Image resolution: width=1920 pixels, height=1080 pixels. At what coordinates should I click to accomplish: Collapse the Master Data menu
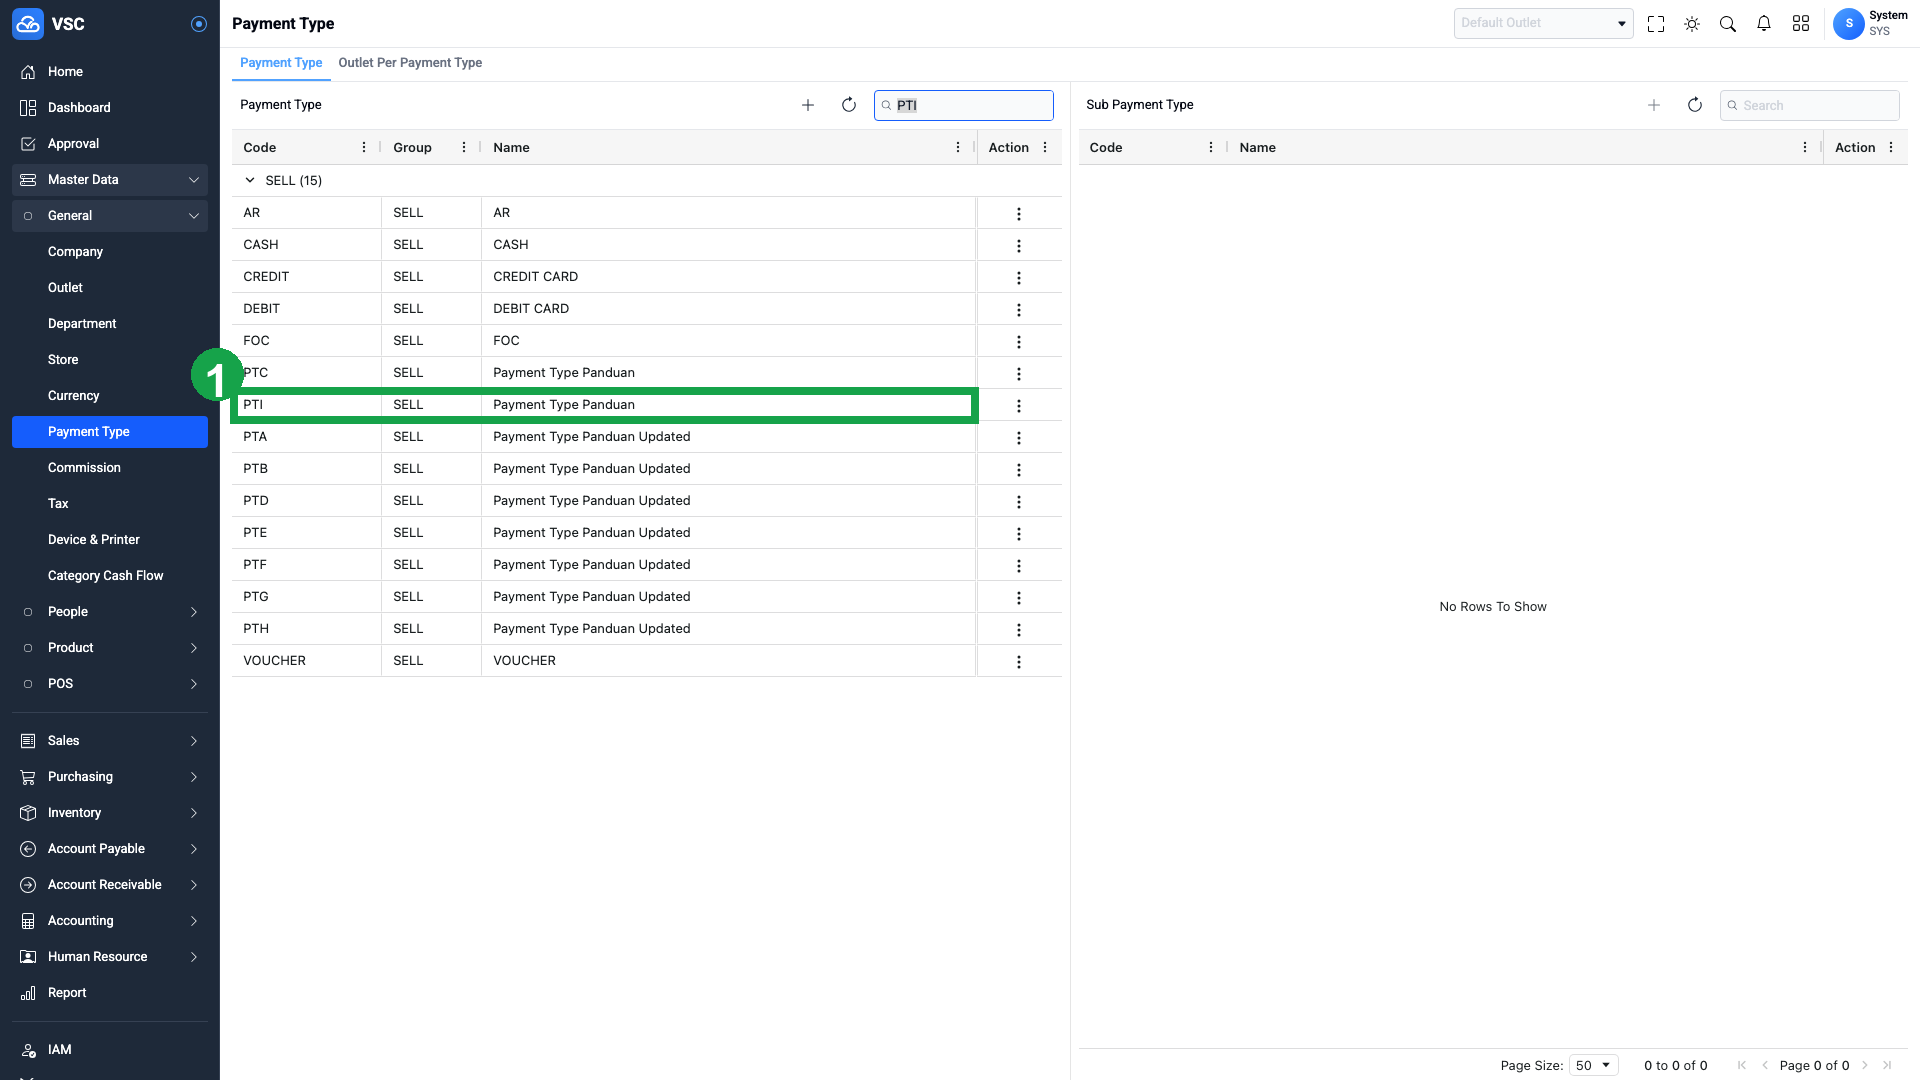tap(110, 180)
